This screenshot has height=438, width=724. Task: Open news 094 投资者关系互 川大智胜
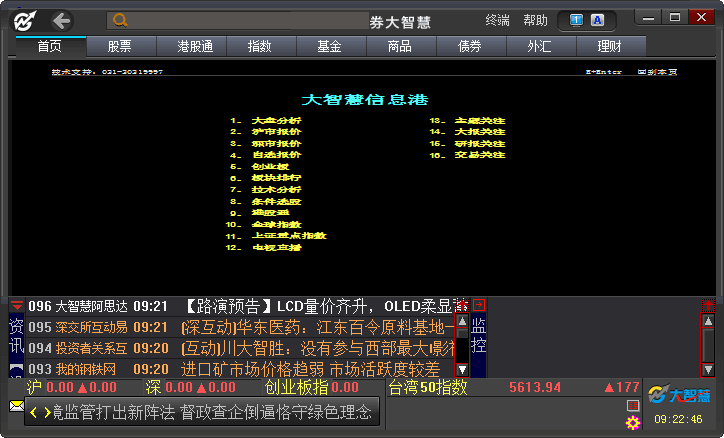(240, 348)
